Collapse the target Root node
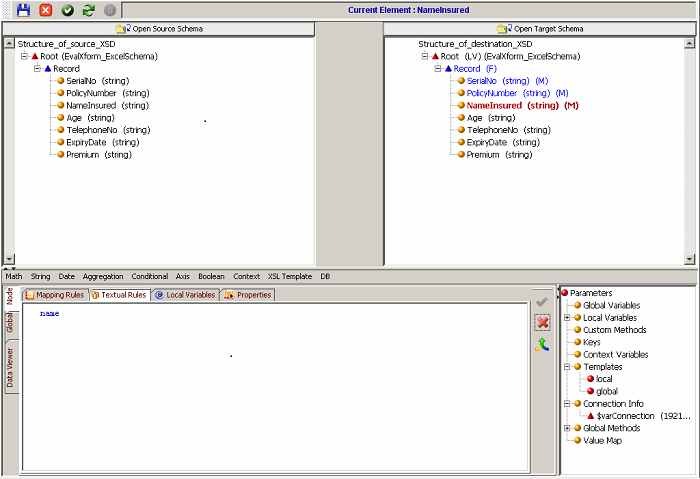 click(425, 56)
